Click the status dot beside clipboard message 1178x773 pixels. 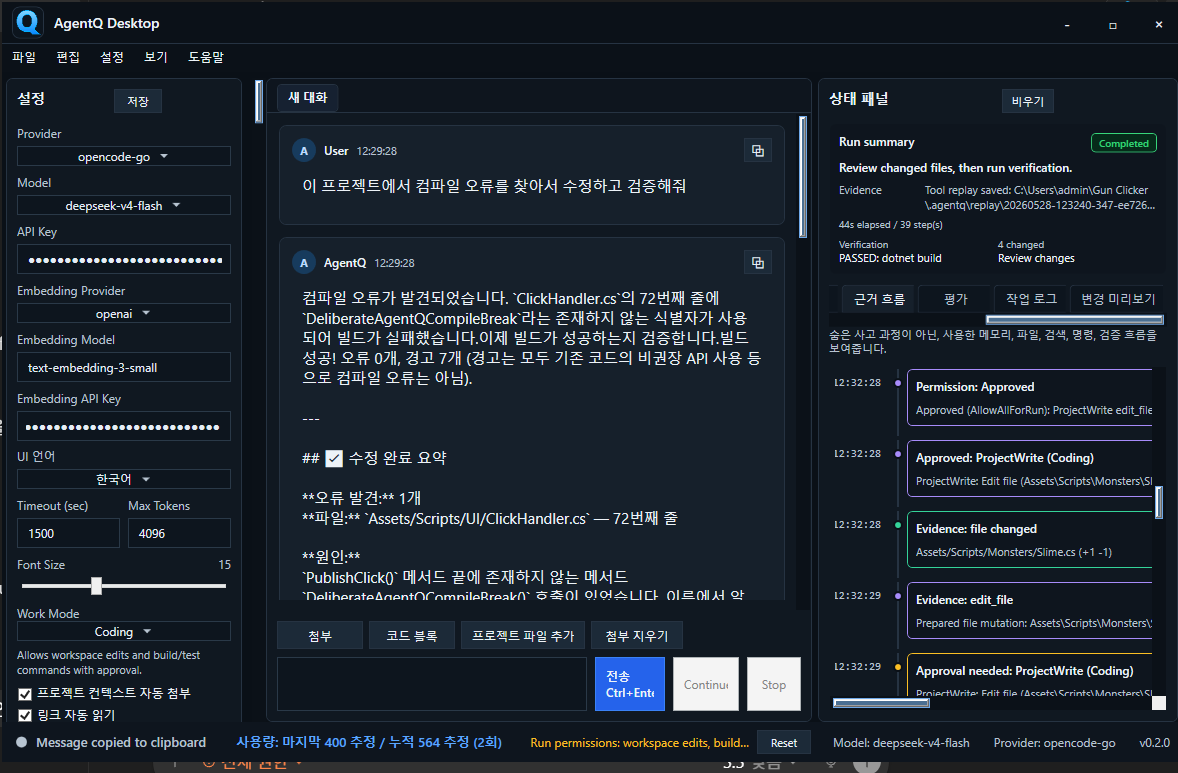click(22, 742)
